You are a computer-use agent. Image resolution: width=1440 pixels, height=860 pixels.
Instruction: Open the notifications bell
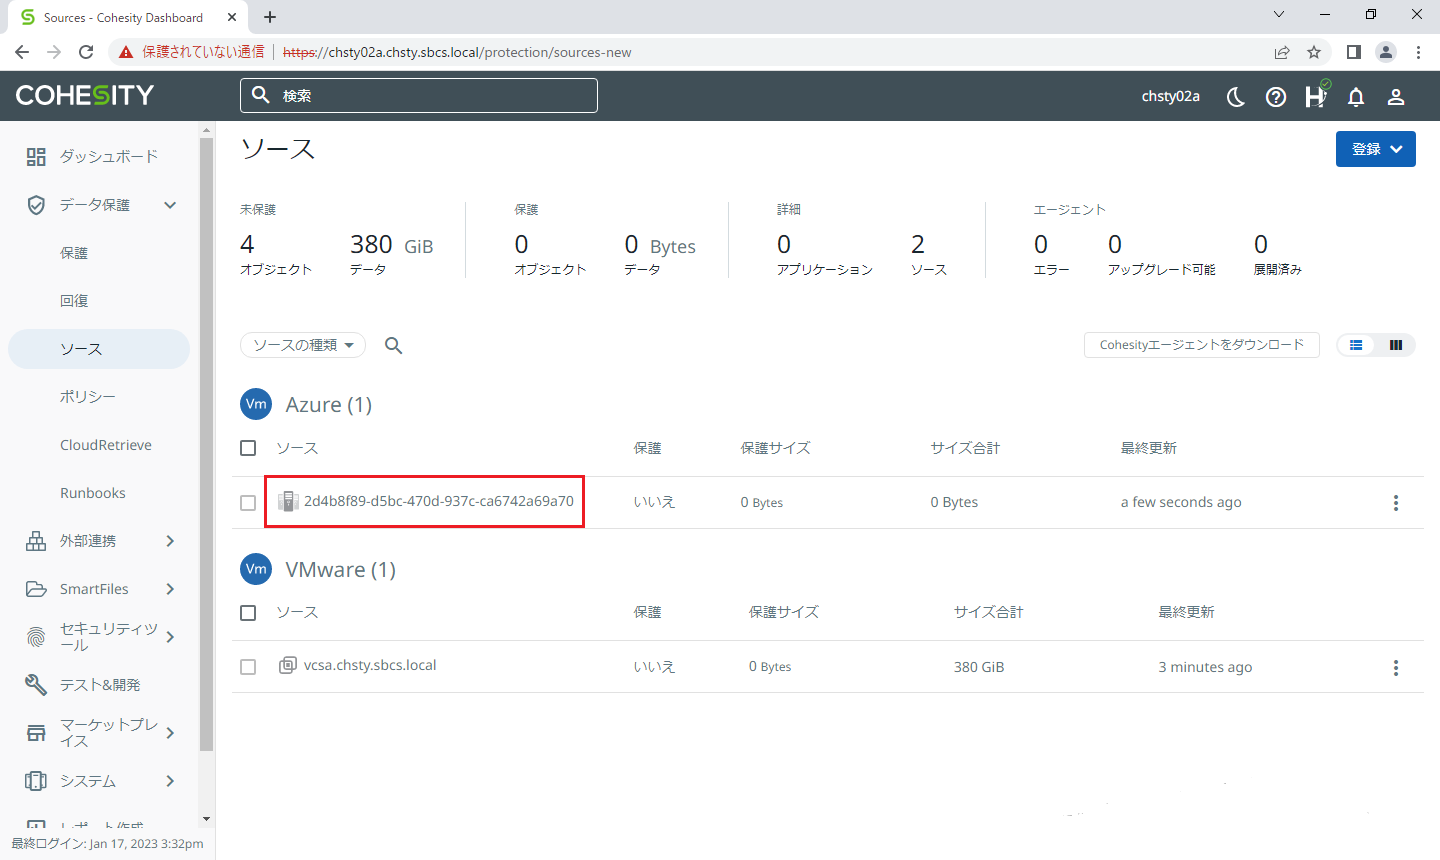(x=1356, y=97)
